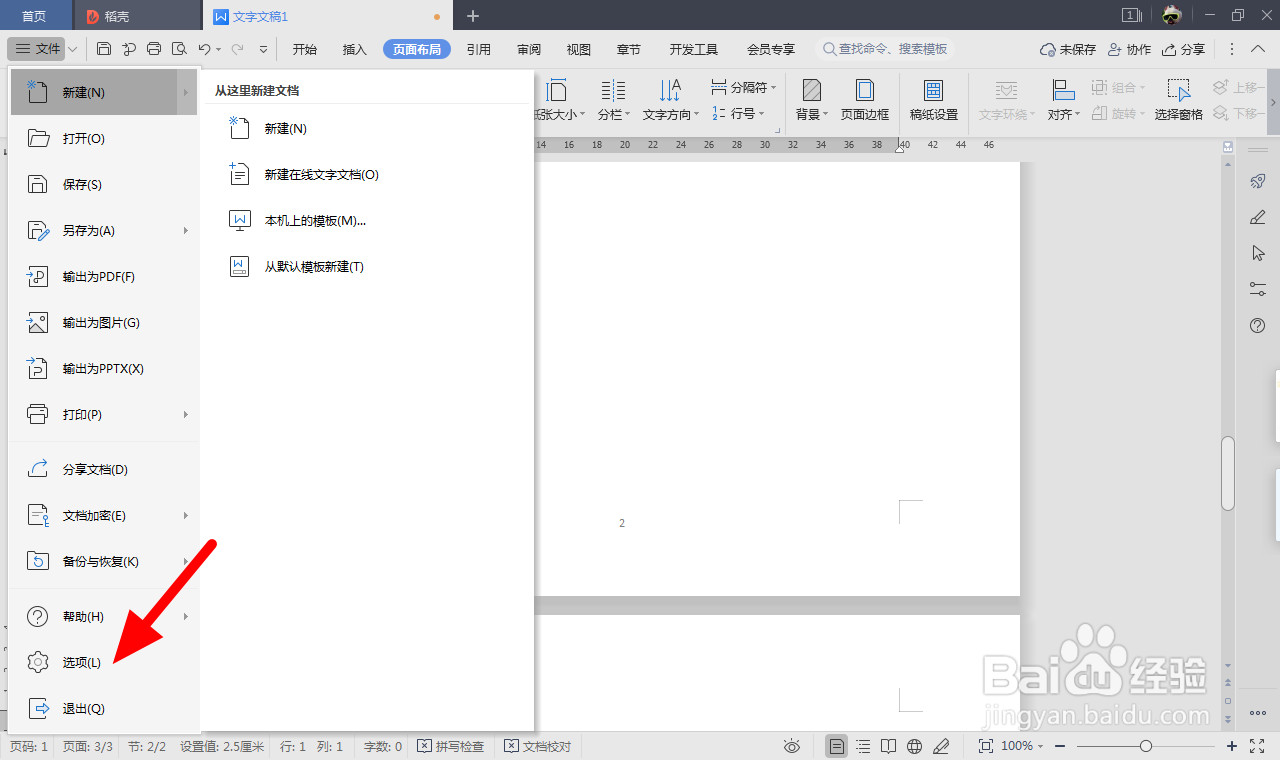Click the sliders settings icon in right sidebar

coord(1258,289)
